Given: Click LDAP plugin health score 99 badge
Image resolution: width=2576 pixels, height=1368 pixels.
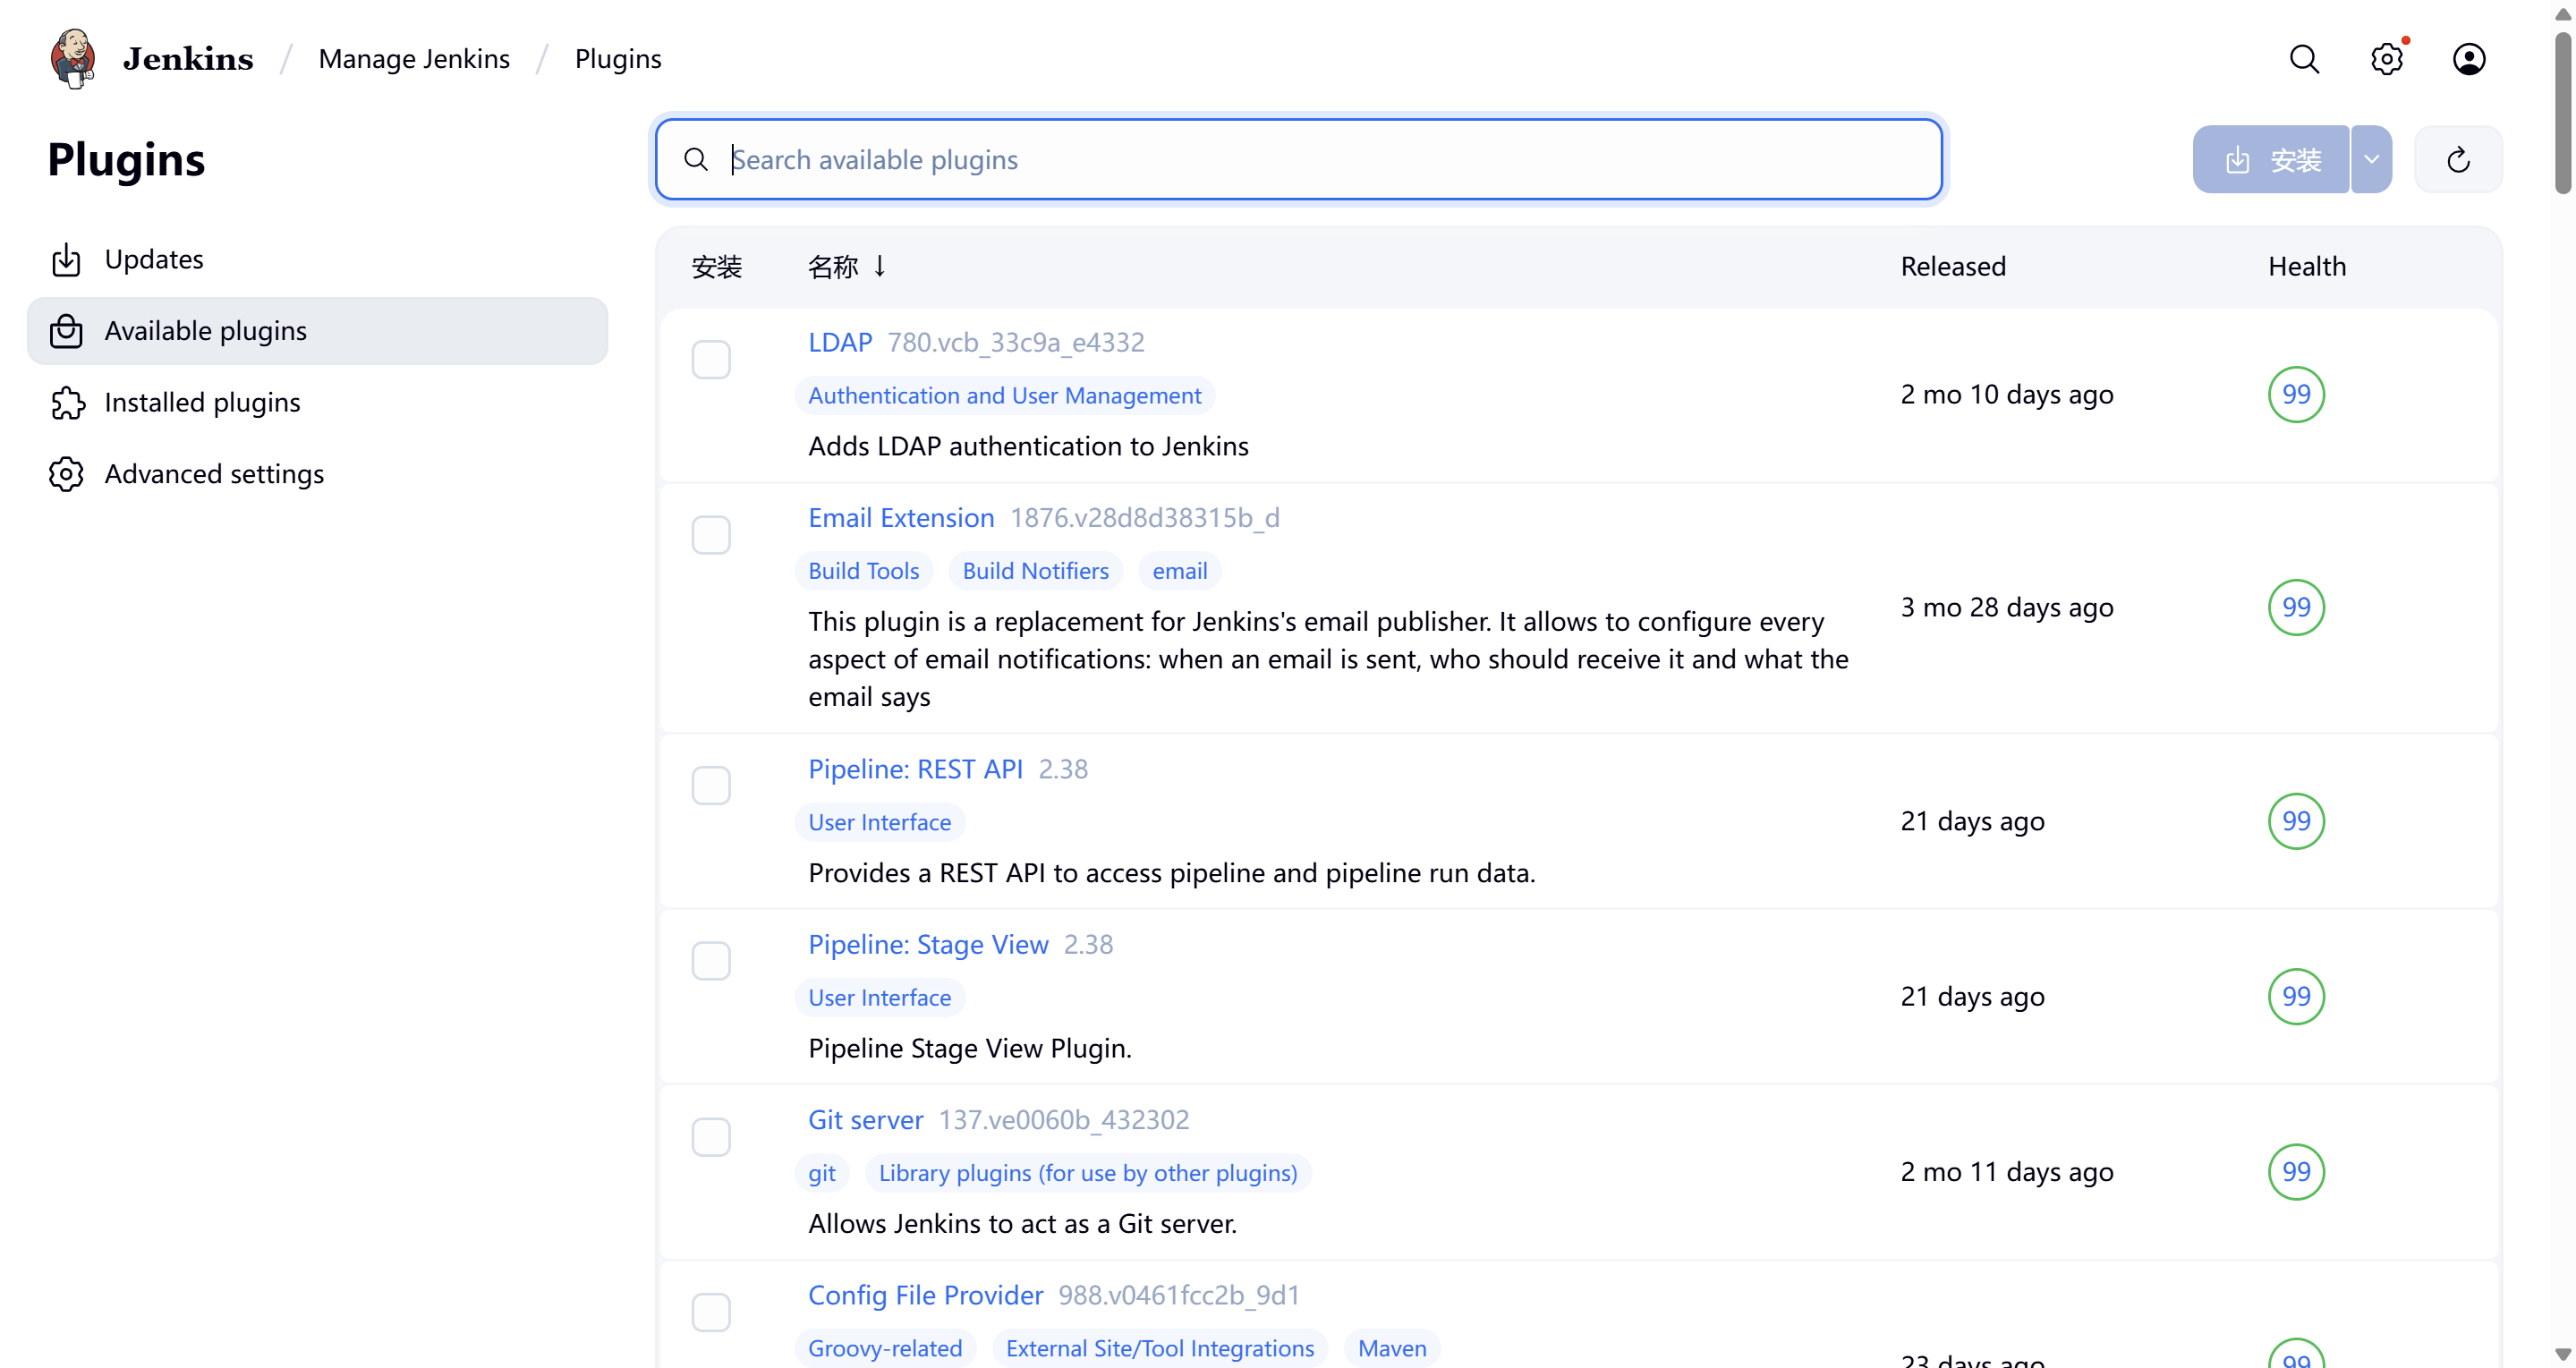Looking at the screenshot, I should [x=2295, y=394].
